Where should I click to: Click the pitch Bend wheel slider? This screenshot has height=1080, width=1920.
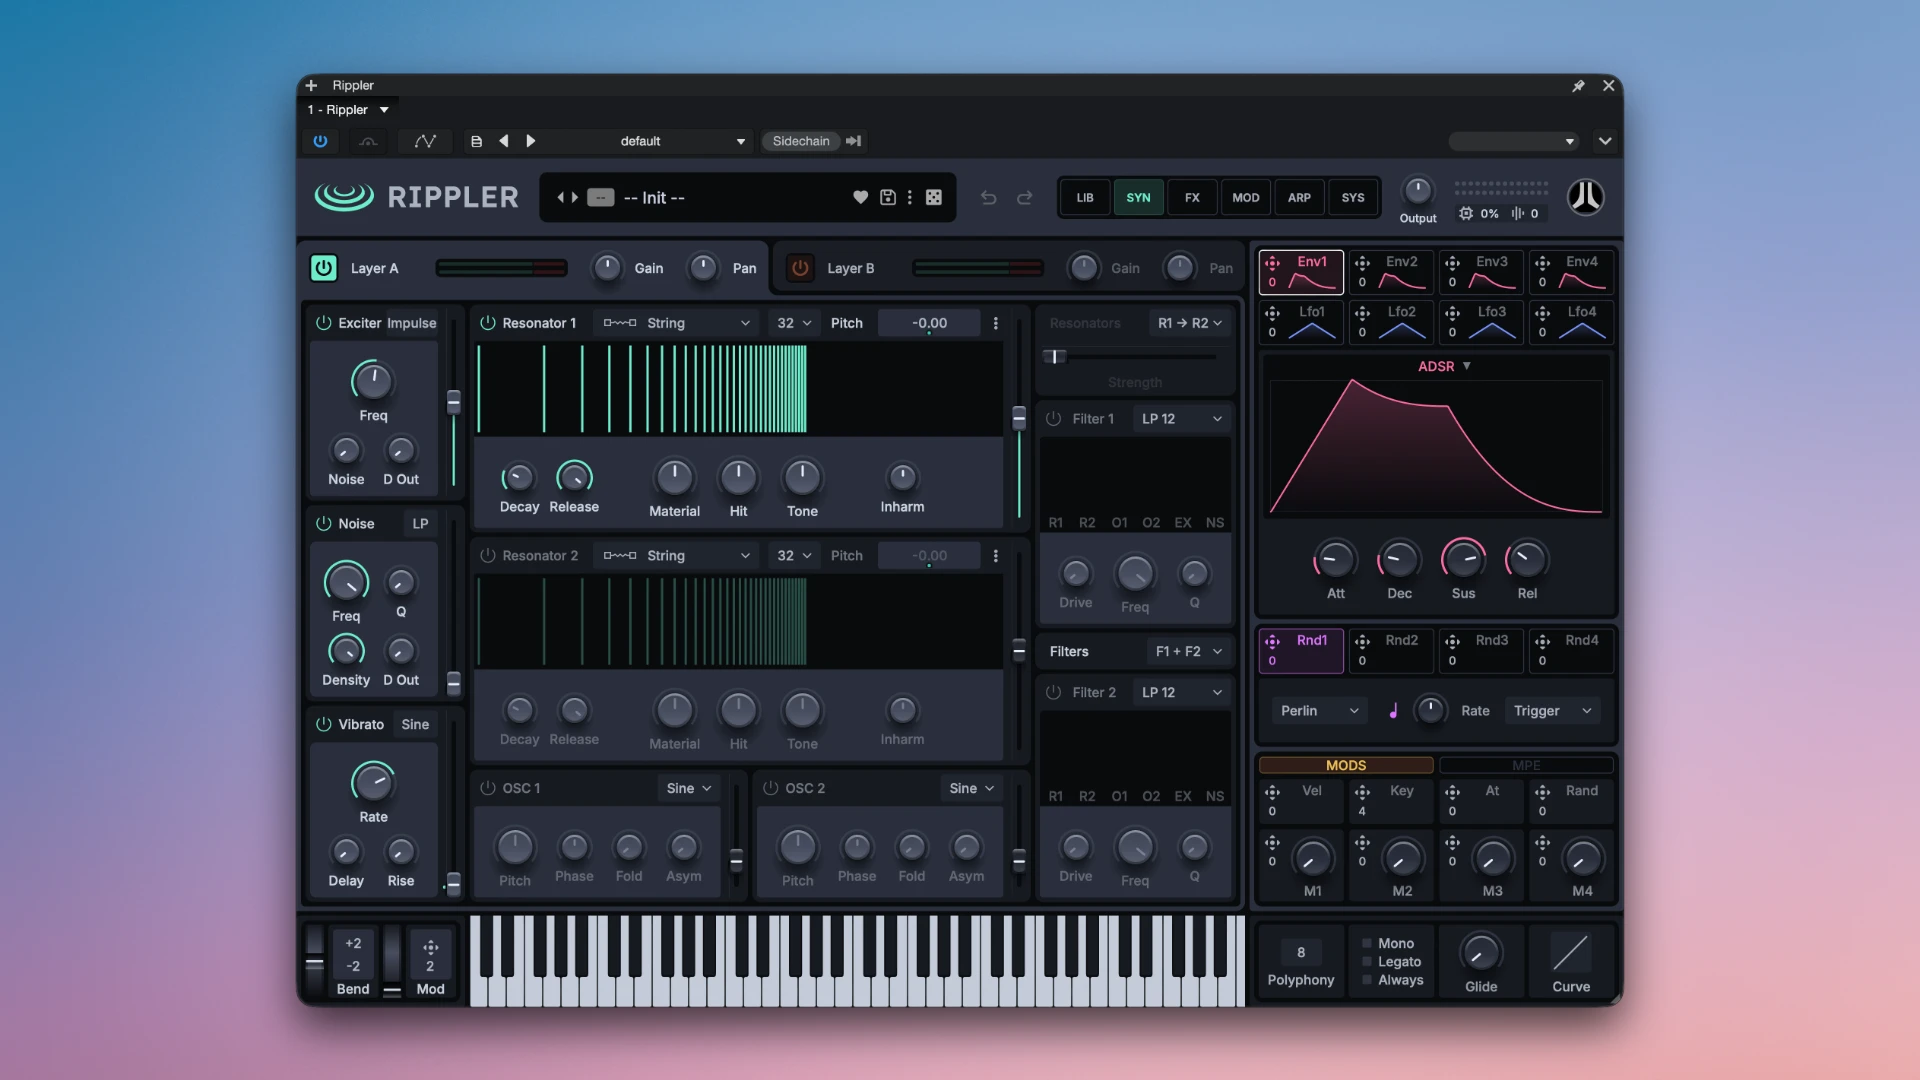click(314, 962)
